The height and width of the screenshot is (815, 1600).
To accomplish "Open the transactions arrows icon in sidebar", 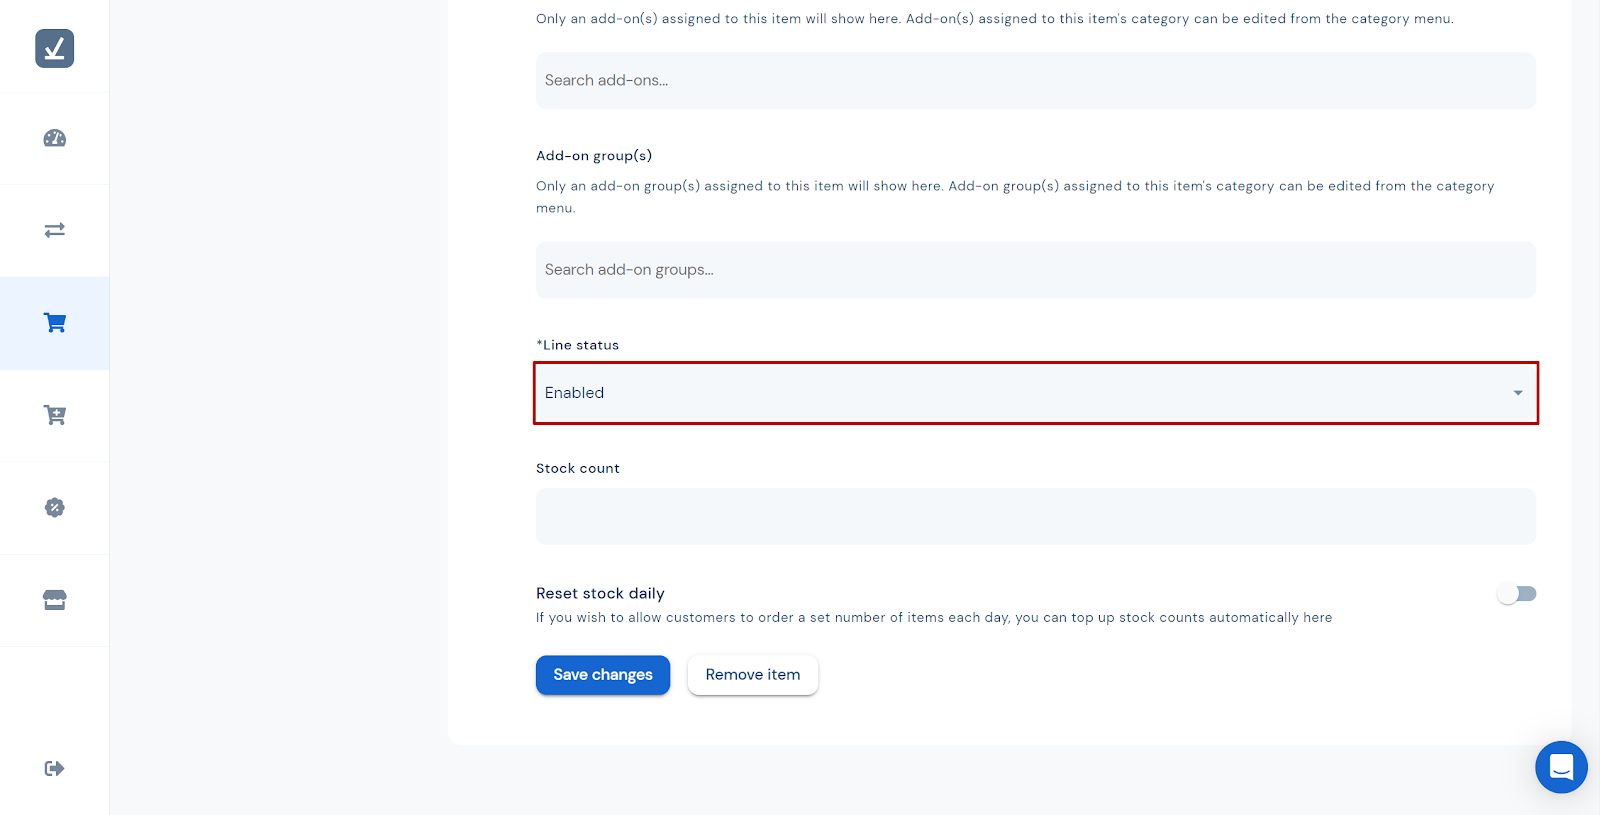I will 55,230.
